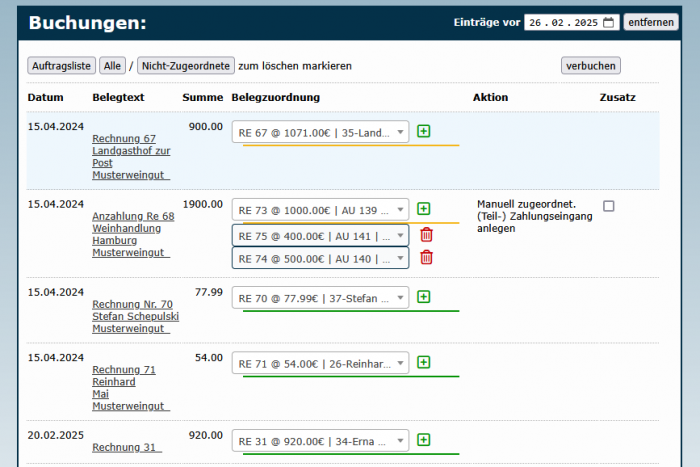
Task: Delete the RE 75 assignment via trash icon
Action: click(427, 235)
